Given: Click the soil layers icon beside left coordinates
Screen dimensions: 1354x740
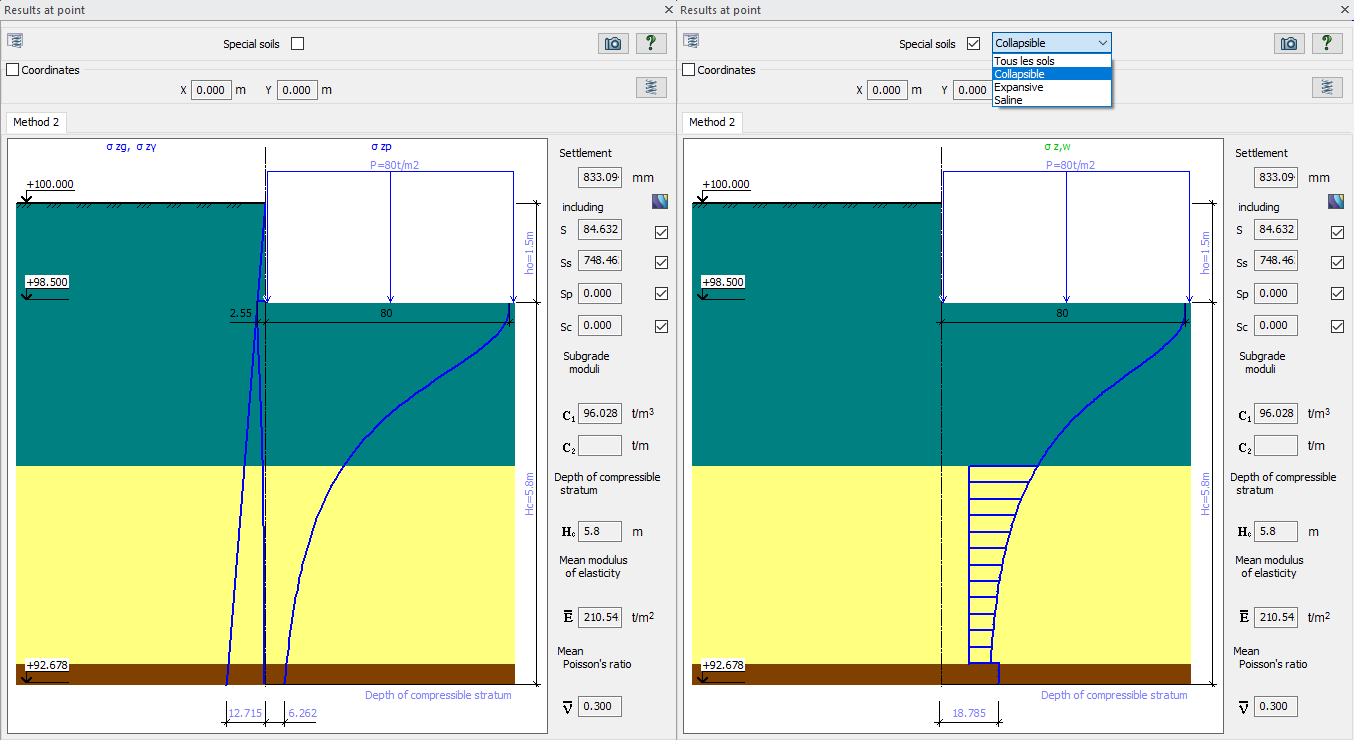Looking at the screenshot, I should pos(651,87).
